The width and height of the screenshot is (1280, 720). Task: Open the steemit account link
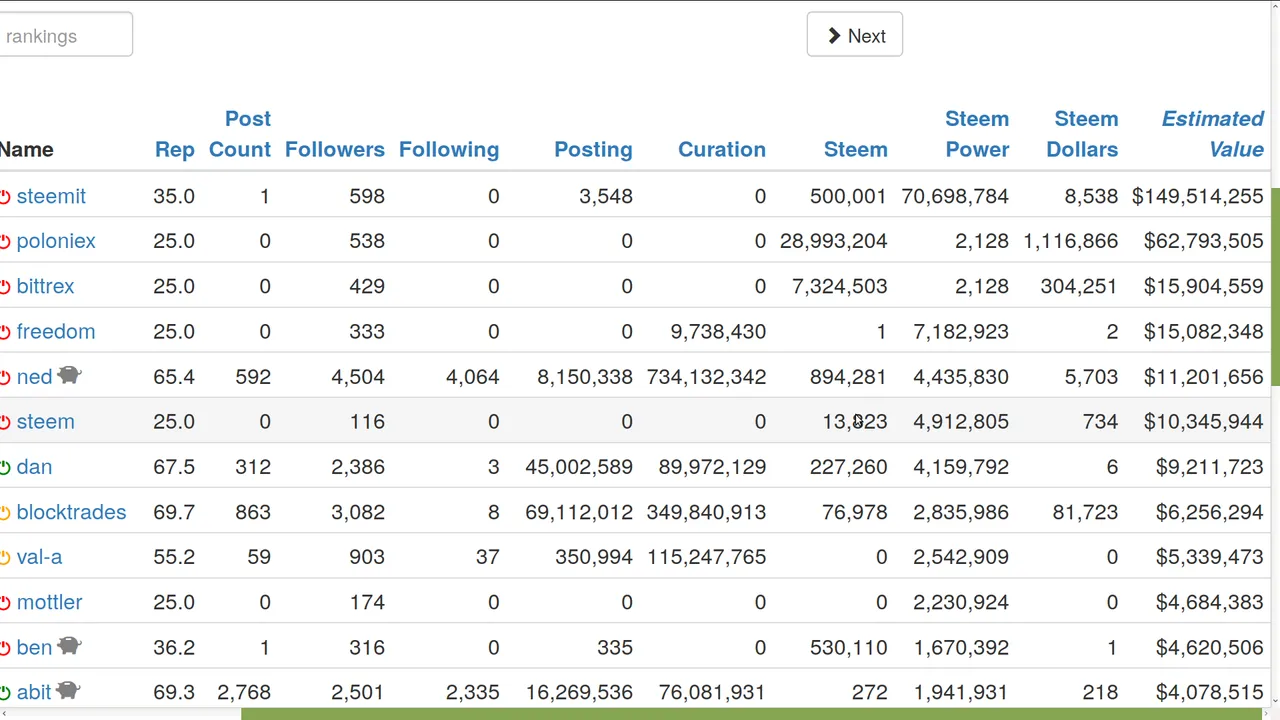pos(51,196)
